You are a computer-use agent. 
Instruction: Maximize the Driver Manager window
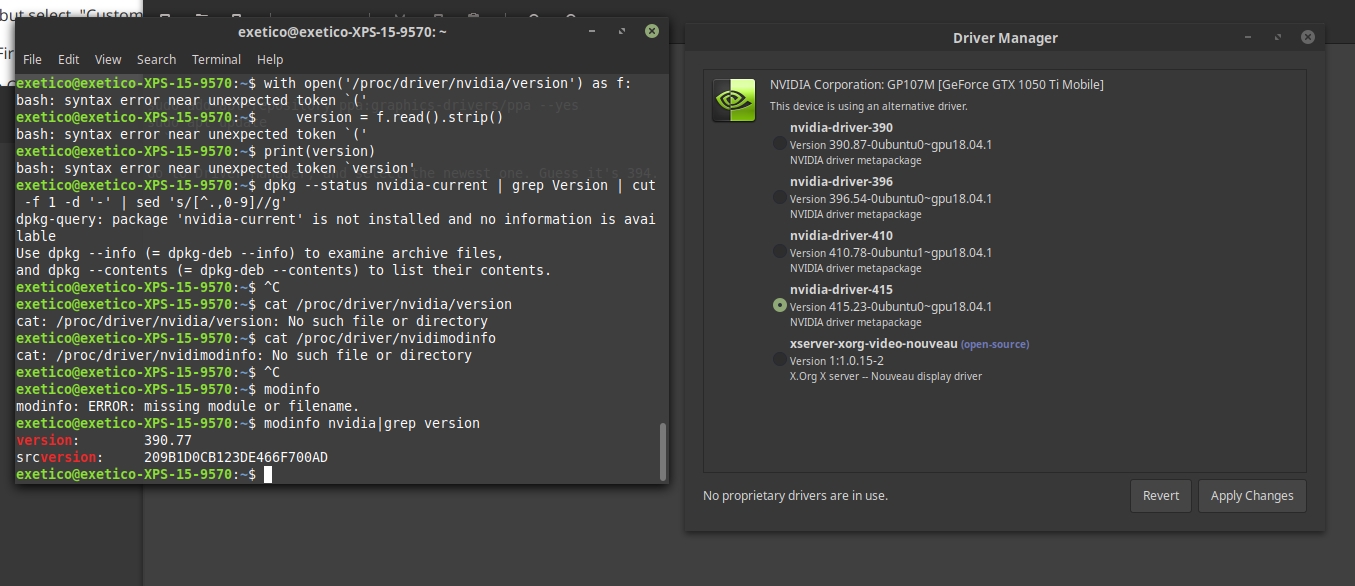[1278, 37]
